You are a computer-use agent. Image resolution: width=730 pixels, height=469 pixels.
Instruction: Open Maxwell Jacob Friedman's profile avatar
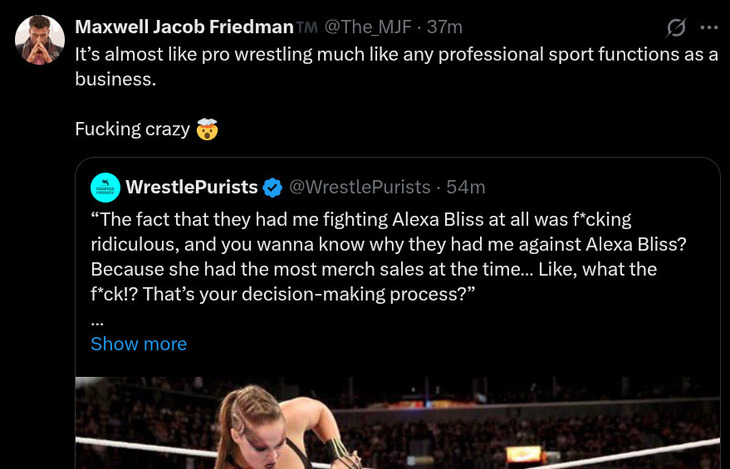coord(40,40)
